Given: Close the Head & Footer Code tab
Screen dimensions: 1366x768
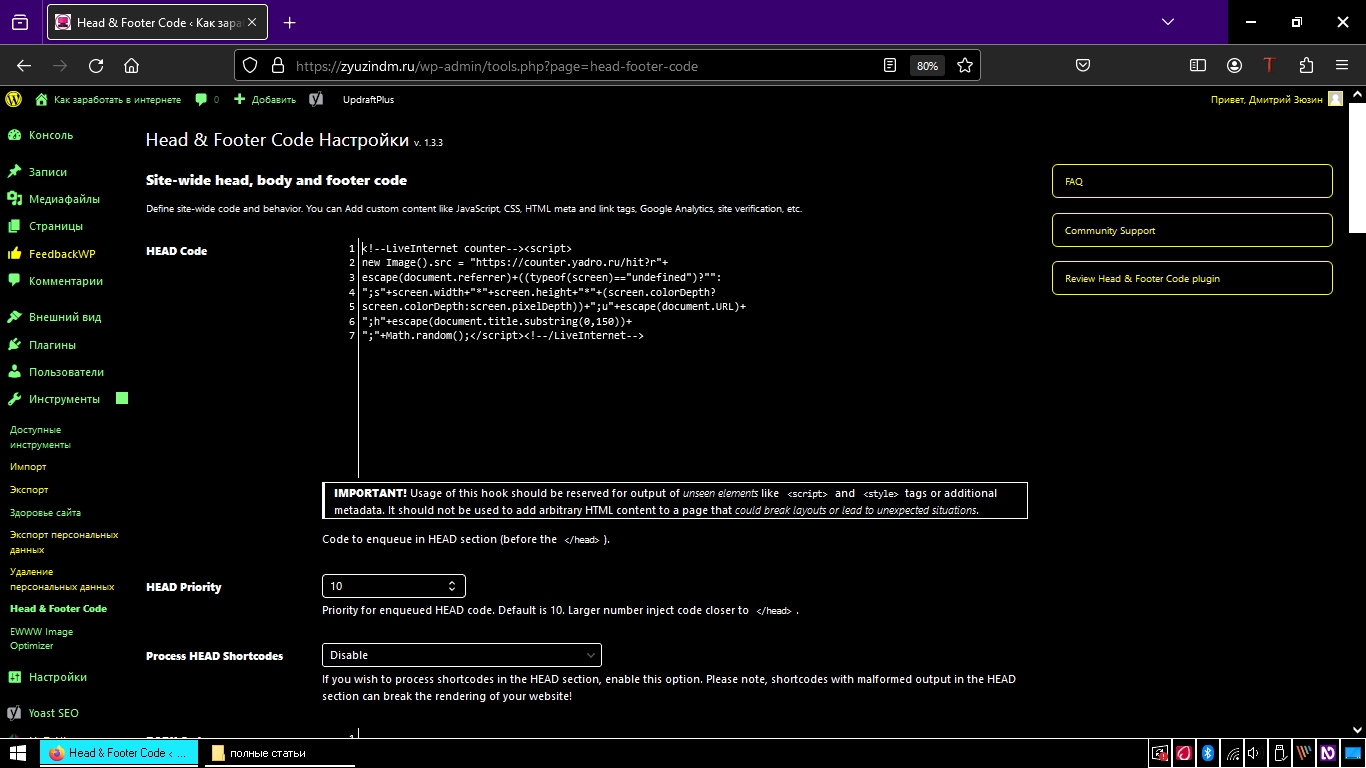Looking at the screenshot, I should click(x=251, y=22).
